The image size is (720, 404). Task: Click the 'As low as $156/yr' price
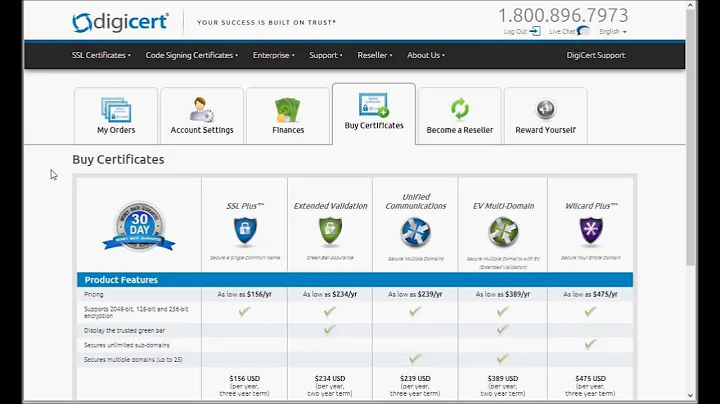[x=244, y=294]
